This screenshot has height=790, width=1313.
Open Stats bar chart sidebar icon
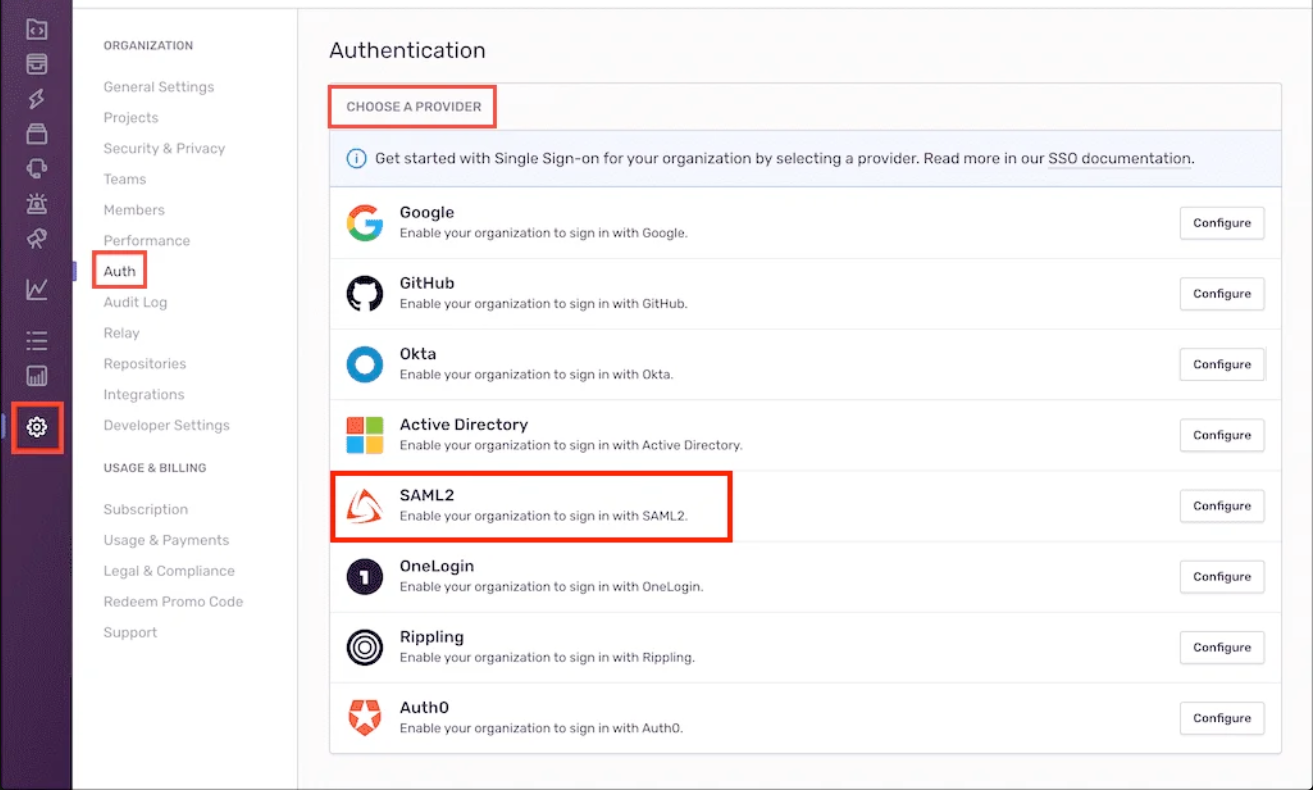[x=37, y=376]
